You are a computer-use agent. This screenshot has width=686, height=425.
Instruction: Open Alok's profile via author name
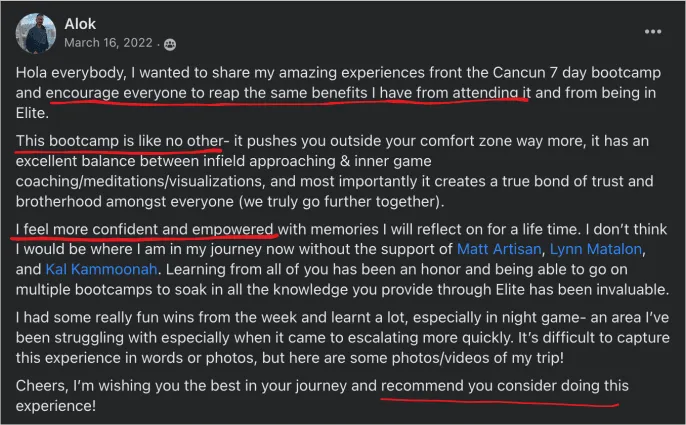[x=80, y=24]
